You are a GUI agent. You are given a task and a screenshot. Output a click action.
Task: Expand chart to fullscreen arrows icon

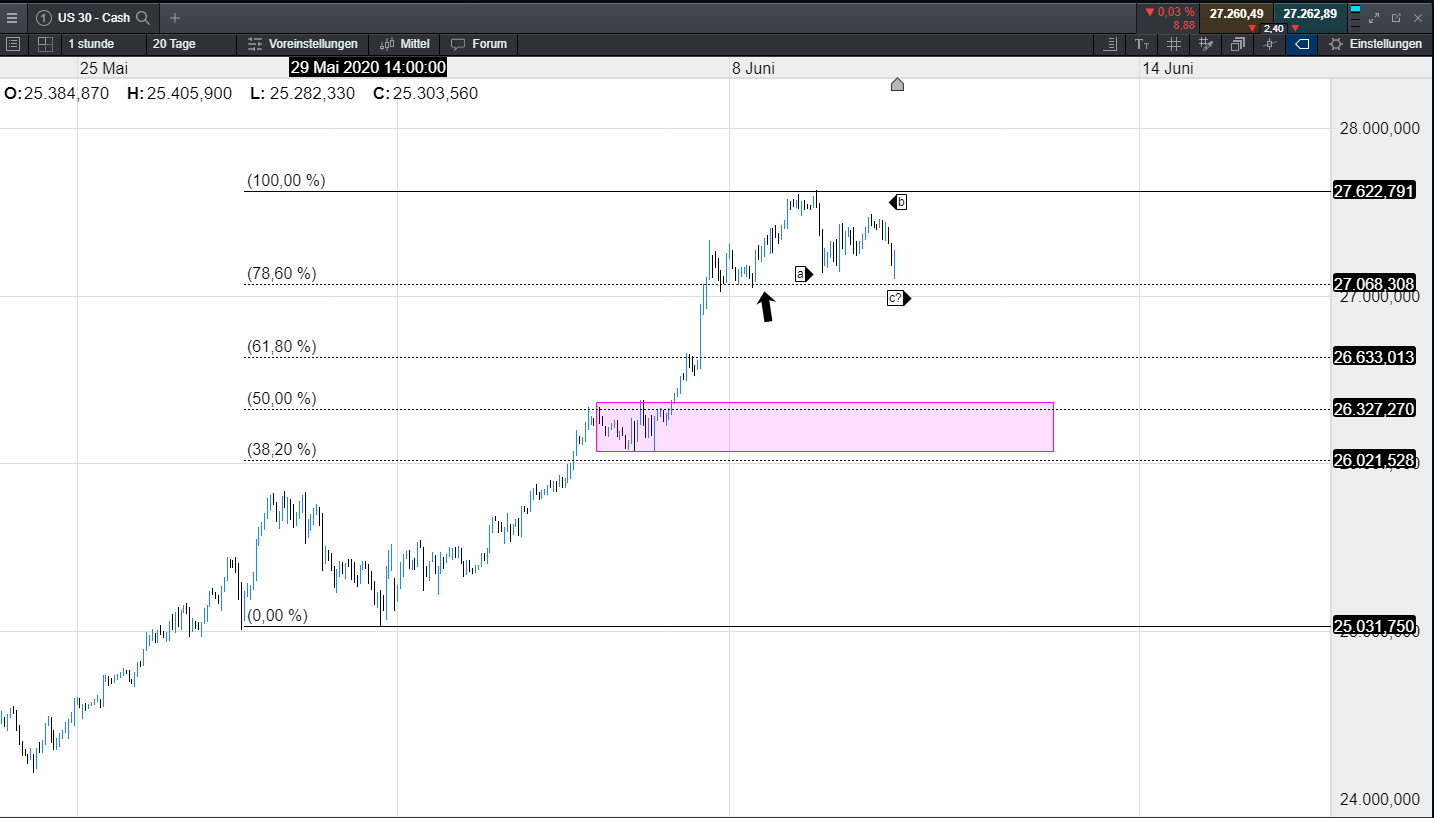tap(1374, 17)
